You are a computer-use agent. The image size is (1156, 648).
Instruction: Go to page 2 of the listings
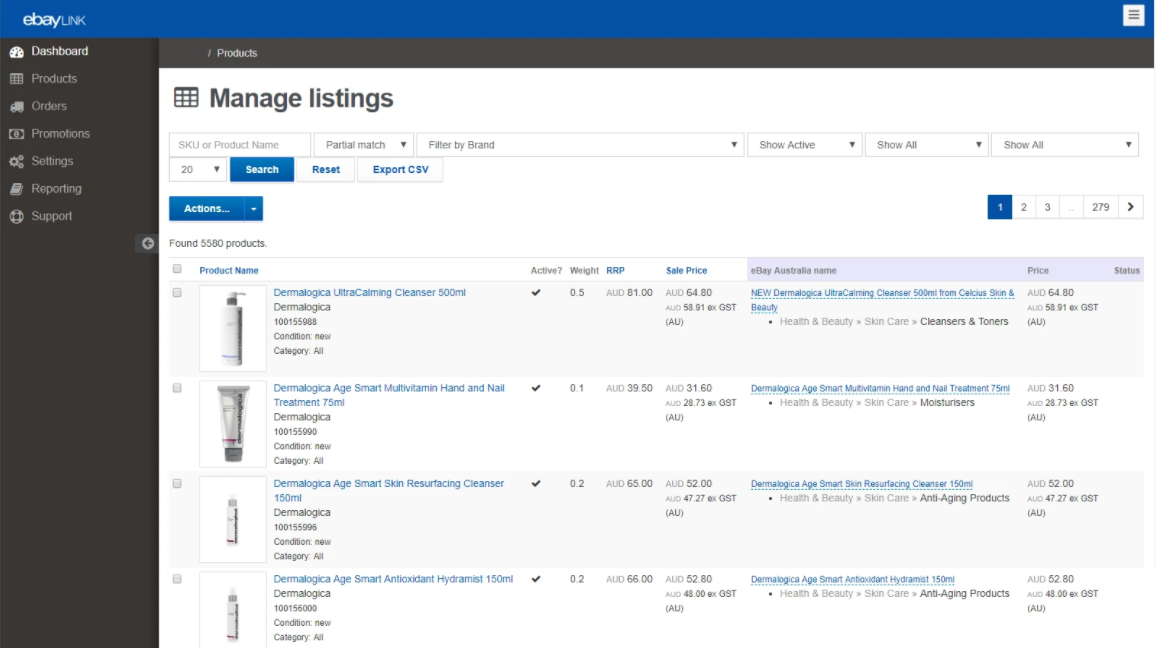point(1023,207)
